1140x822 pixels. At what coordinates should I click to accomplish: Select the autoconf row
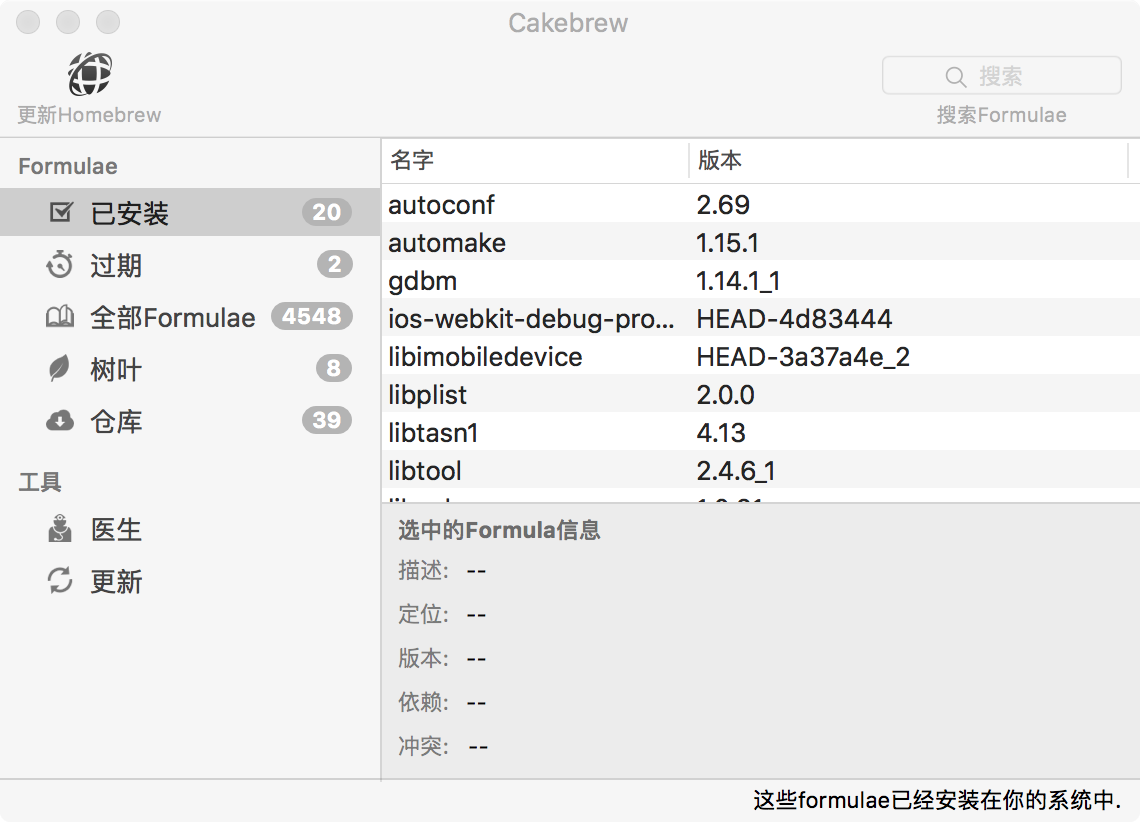pyautogui.click(x=760, y=204)
